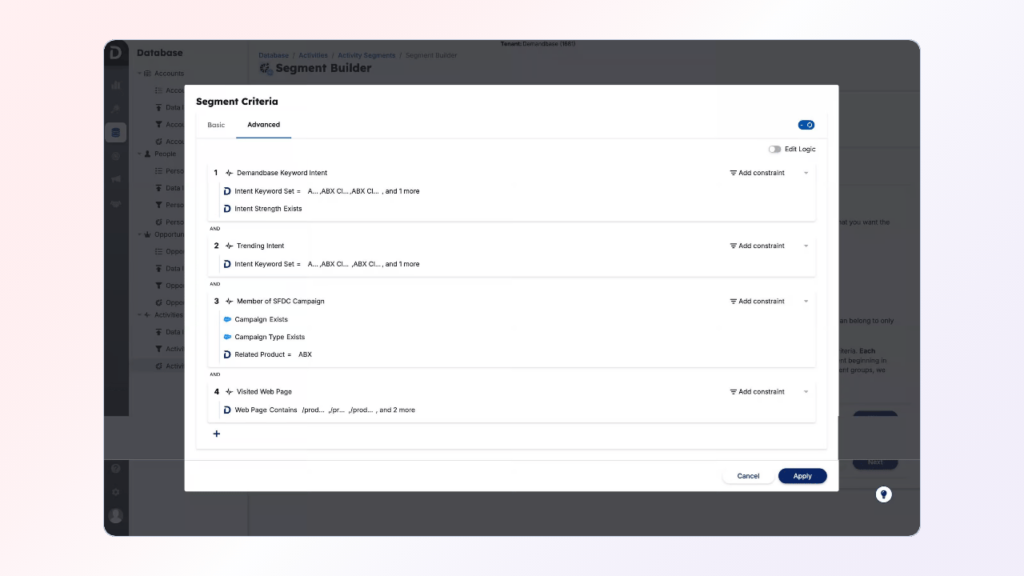Expand the Member of SFDC Campaign dropdown arrow
This screenshot has height=576, width=1024.
(806, 301)
